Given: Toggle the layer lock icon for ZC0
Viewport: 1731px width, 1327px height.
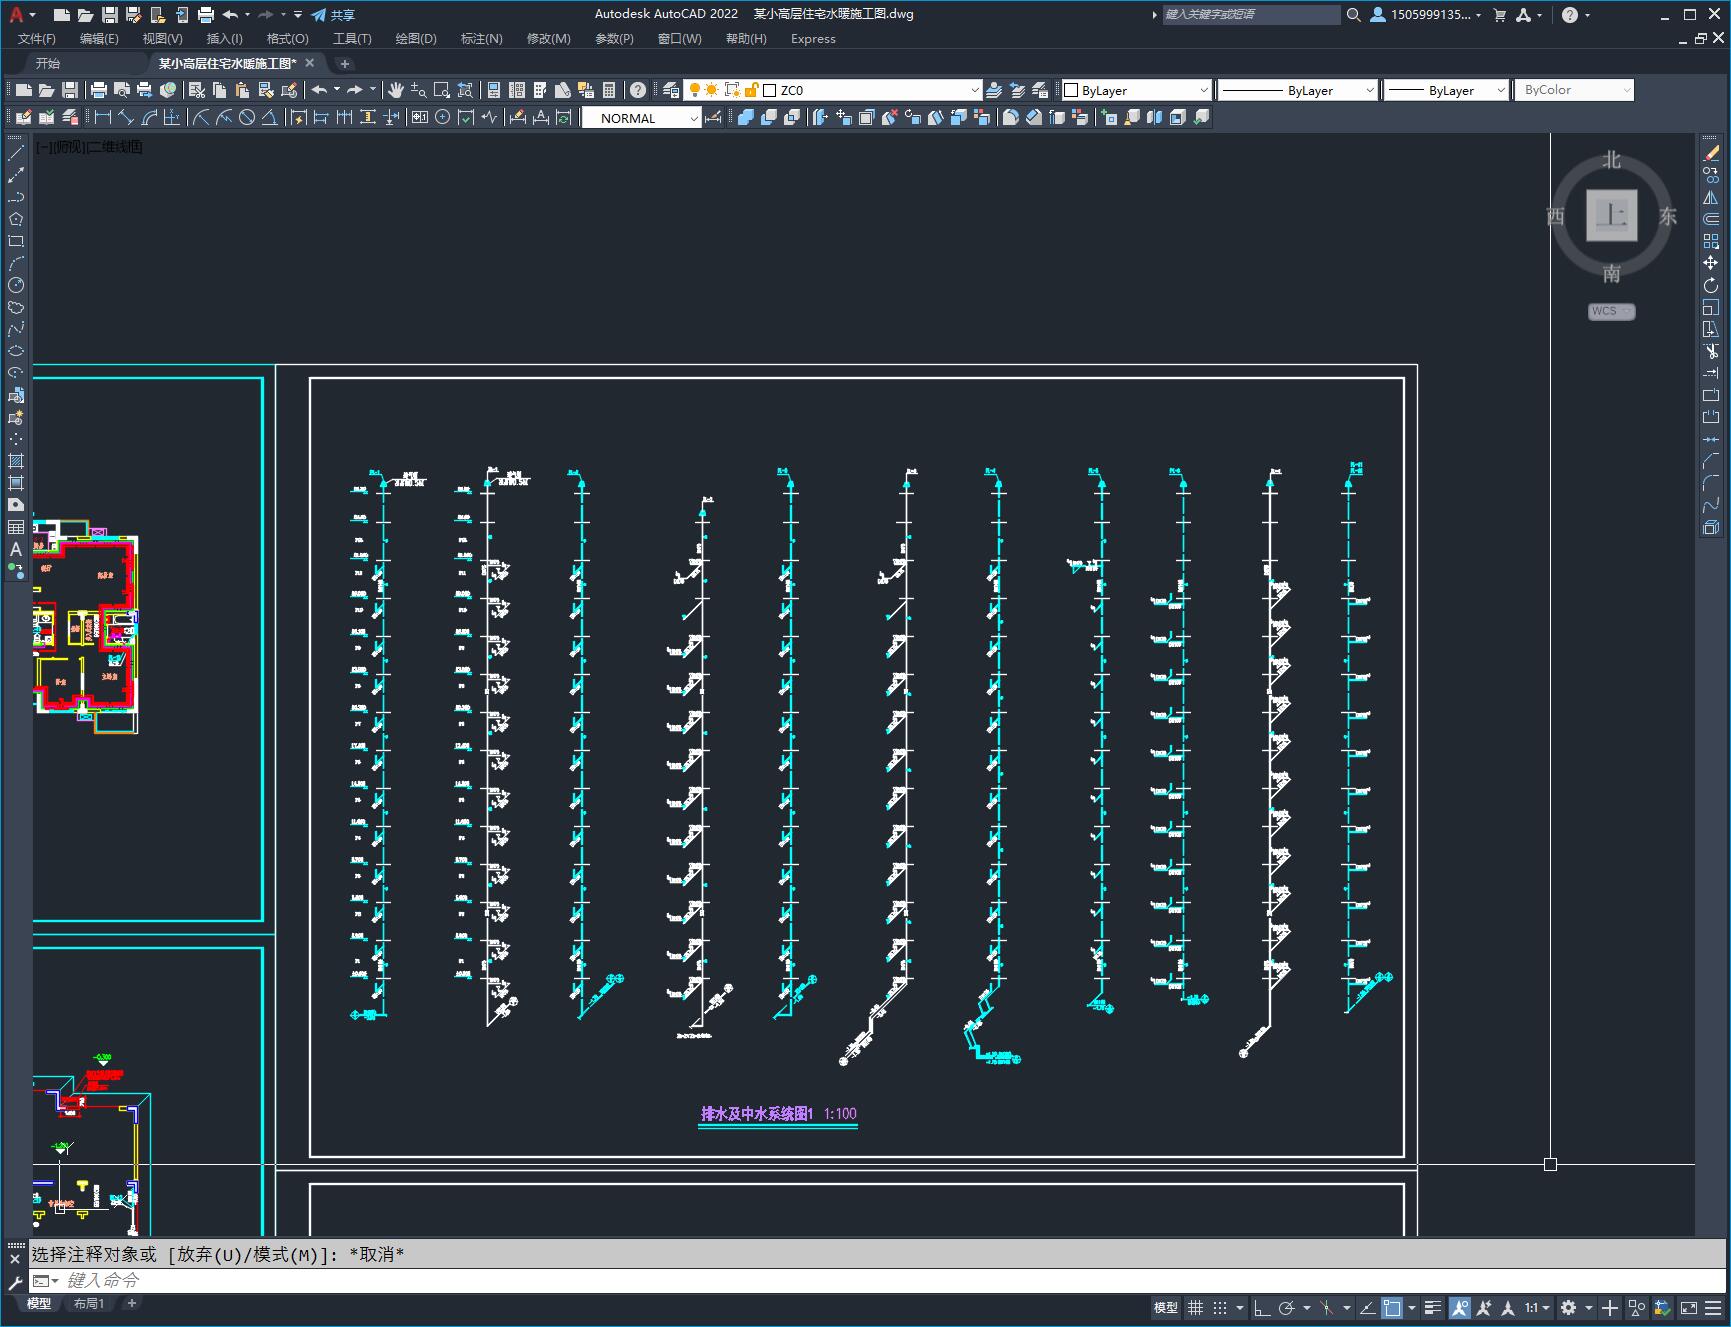Looking at the screenshot, I should tap(751, 90).
